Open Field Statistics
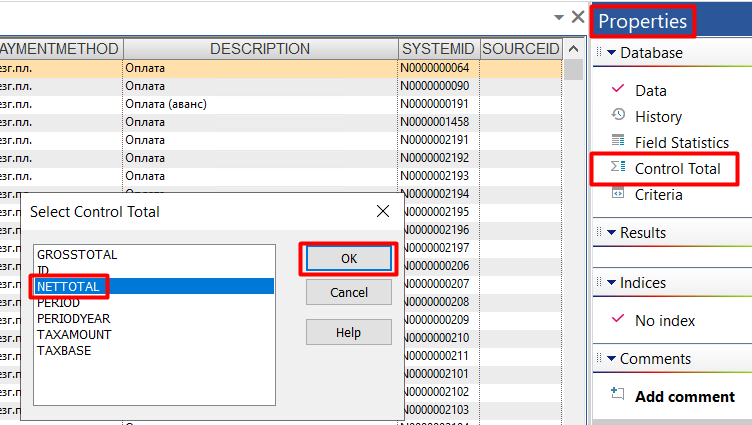The image size is (752, 425). coord(682,142)
